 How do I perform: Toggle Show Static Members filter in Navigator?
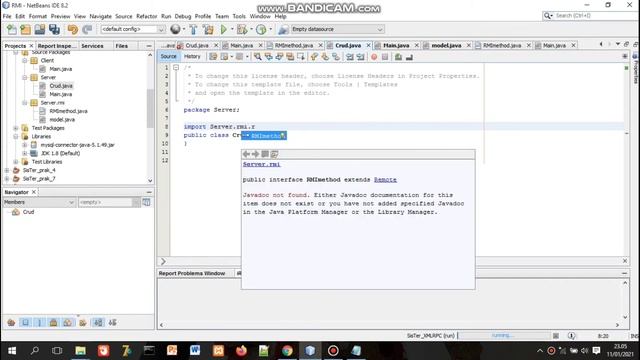(40, 322)
